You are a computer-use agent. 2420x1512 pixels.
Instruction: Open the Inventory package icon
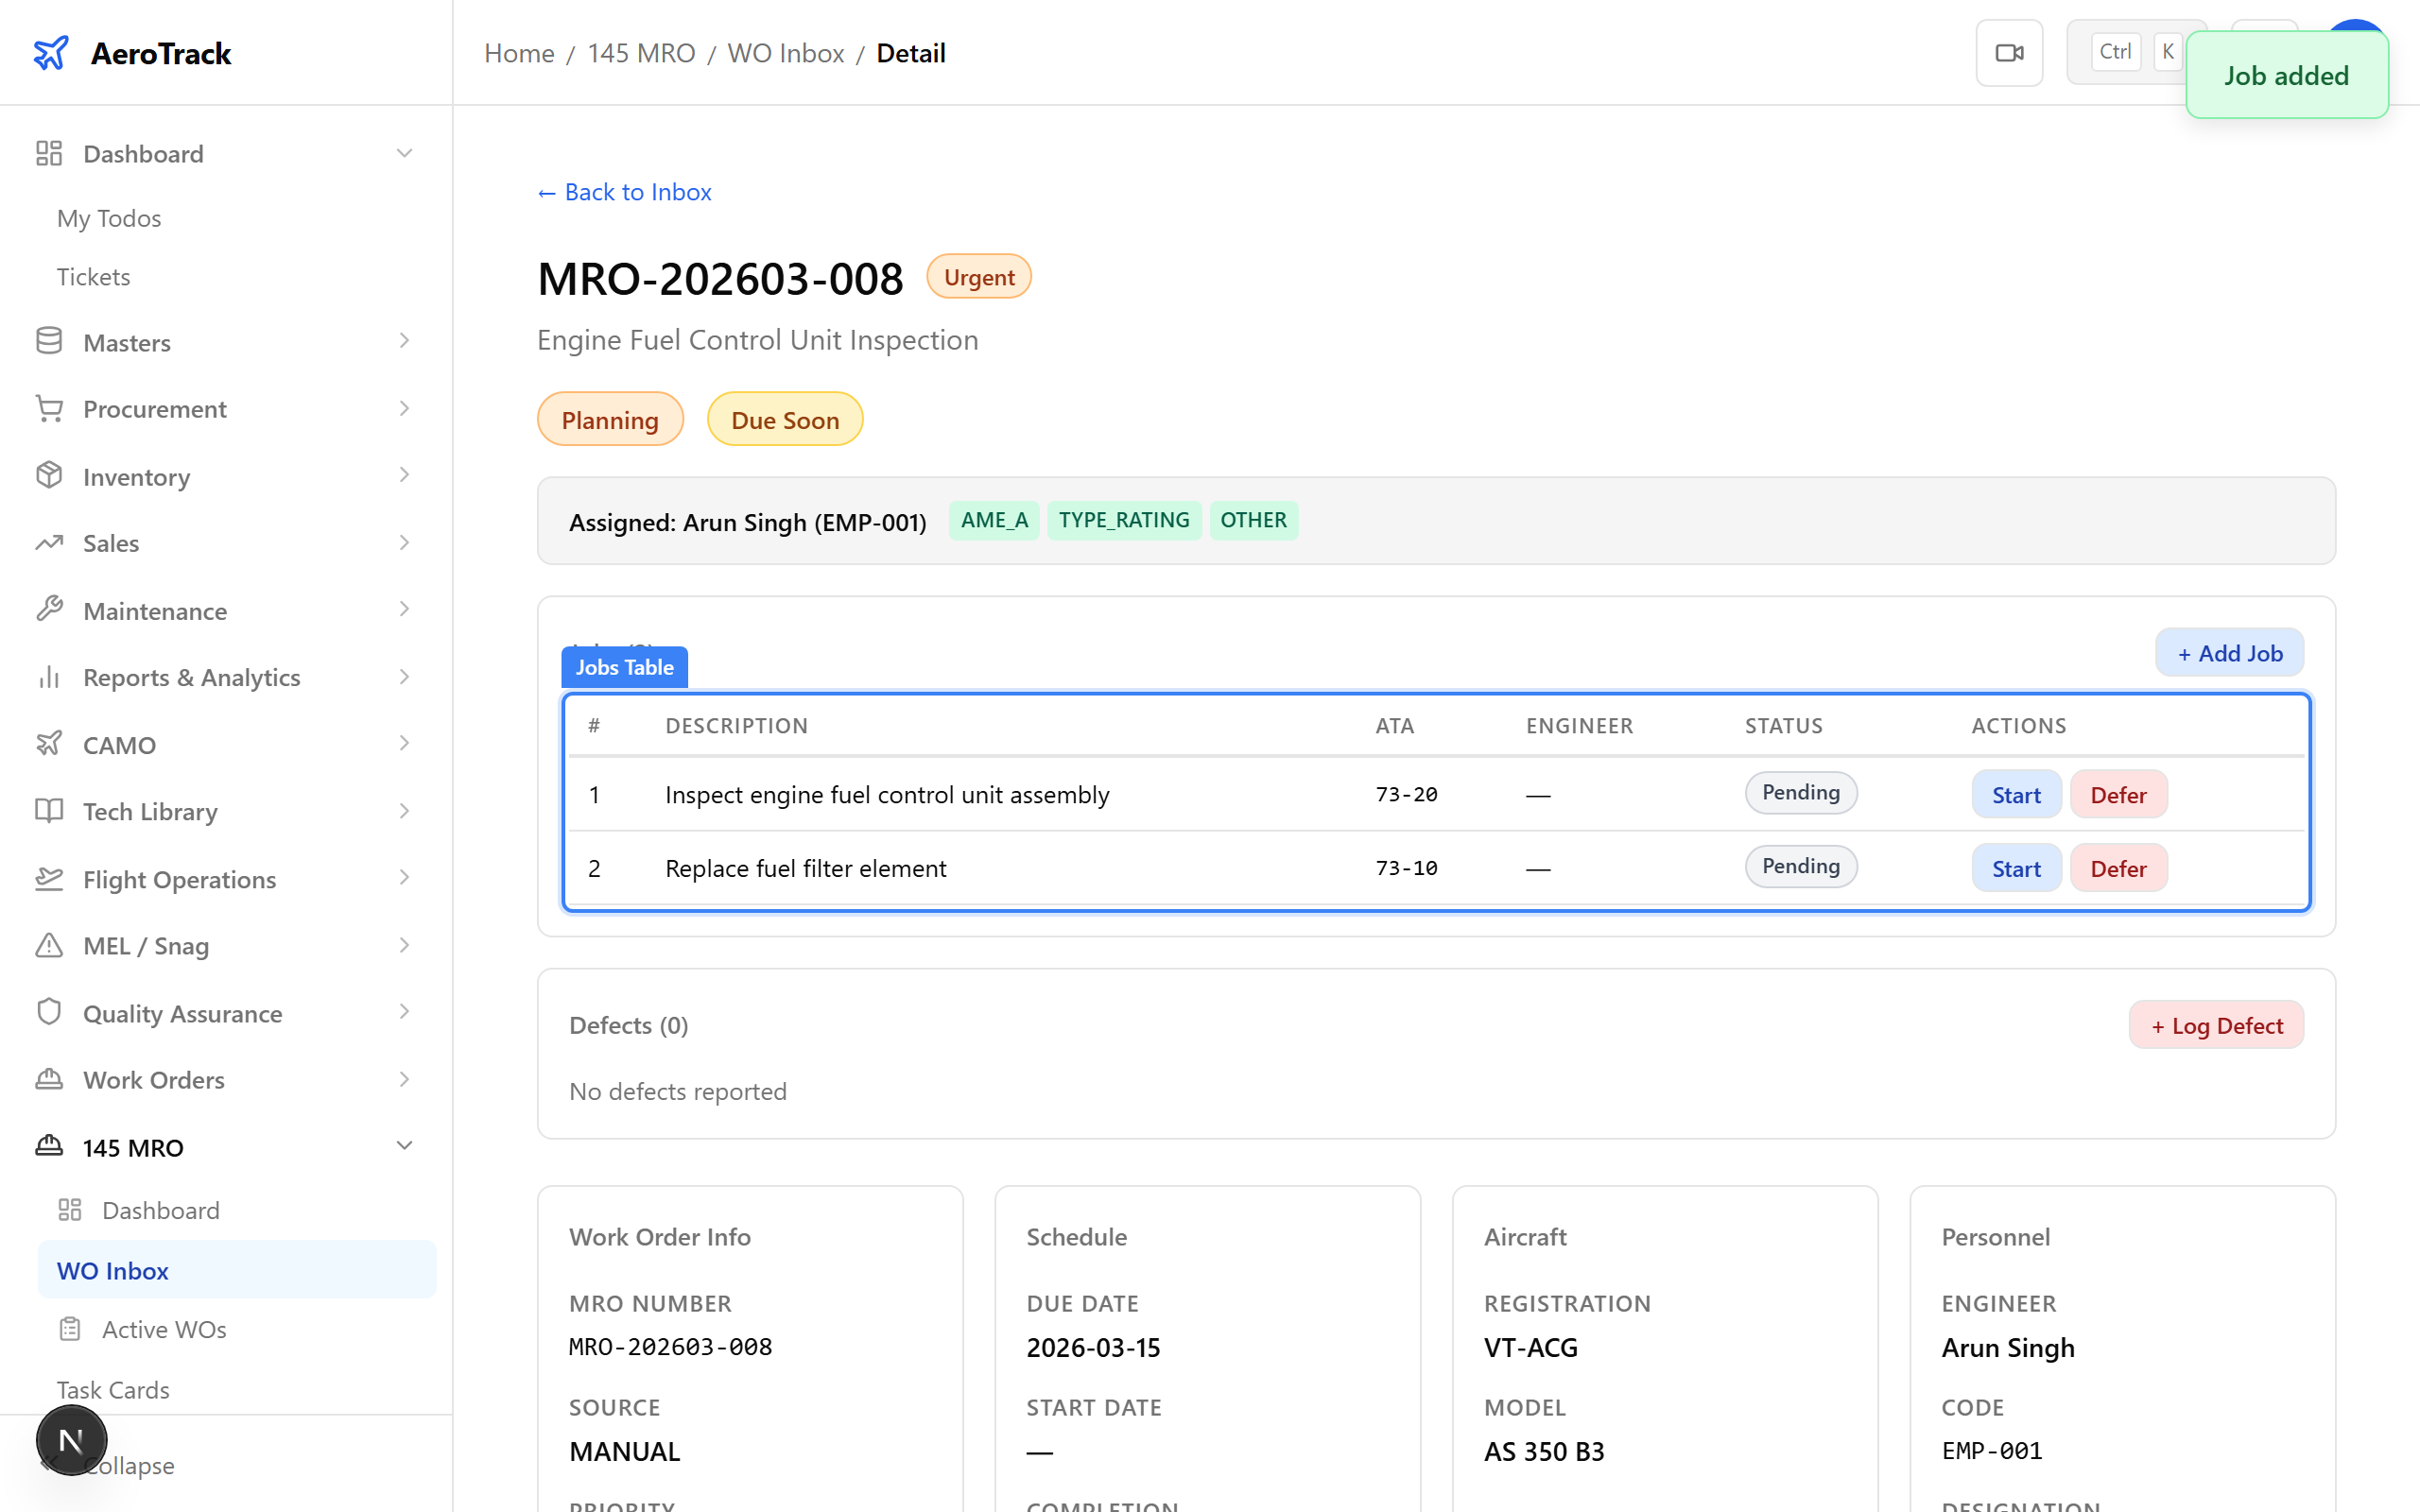click(x=49, y=476)
